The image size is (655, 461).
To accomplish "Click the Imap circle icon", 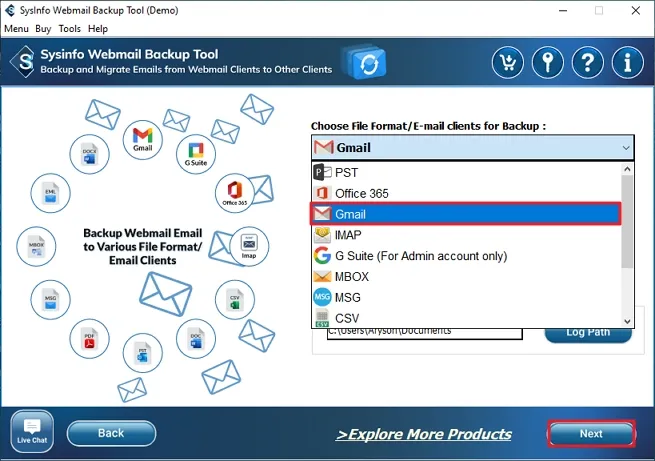I will (249, 246).
